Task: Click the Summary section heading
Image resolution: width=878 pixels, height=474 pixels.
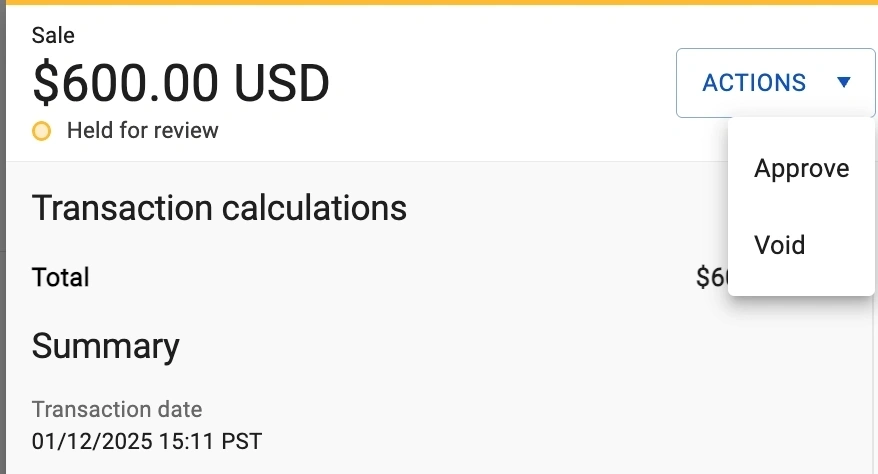Action: click(105, 346)
